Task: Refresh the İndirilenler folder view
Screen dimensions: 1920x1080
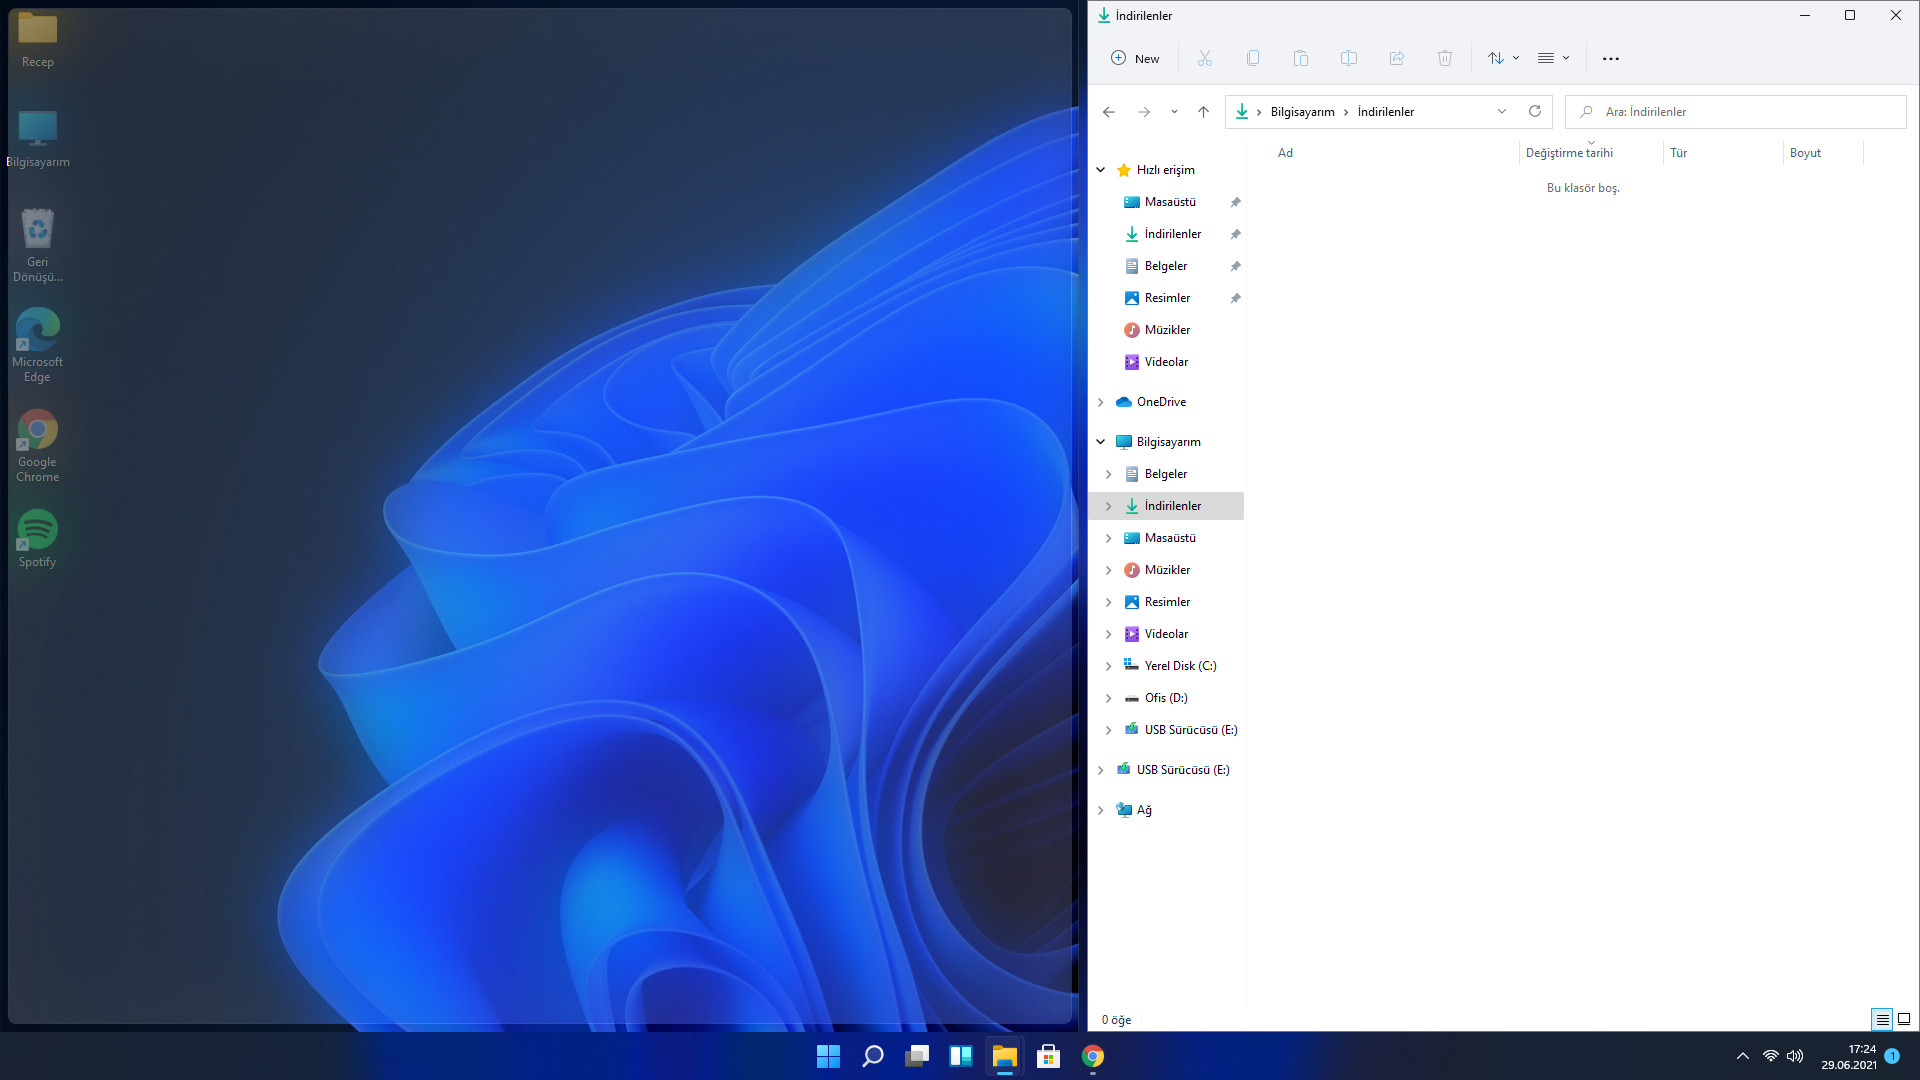Action: [1535, 111]
